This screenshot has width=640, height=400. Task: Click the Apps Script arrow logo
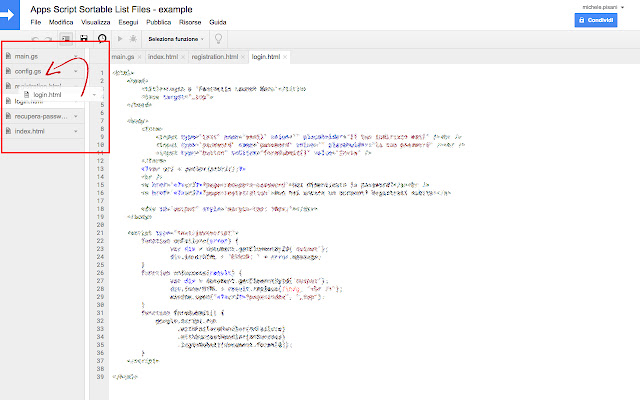click(x=13, y=14)
